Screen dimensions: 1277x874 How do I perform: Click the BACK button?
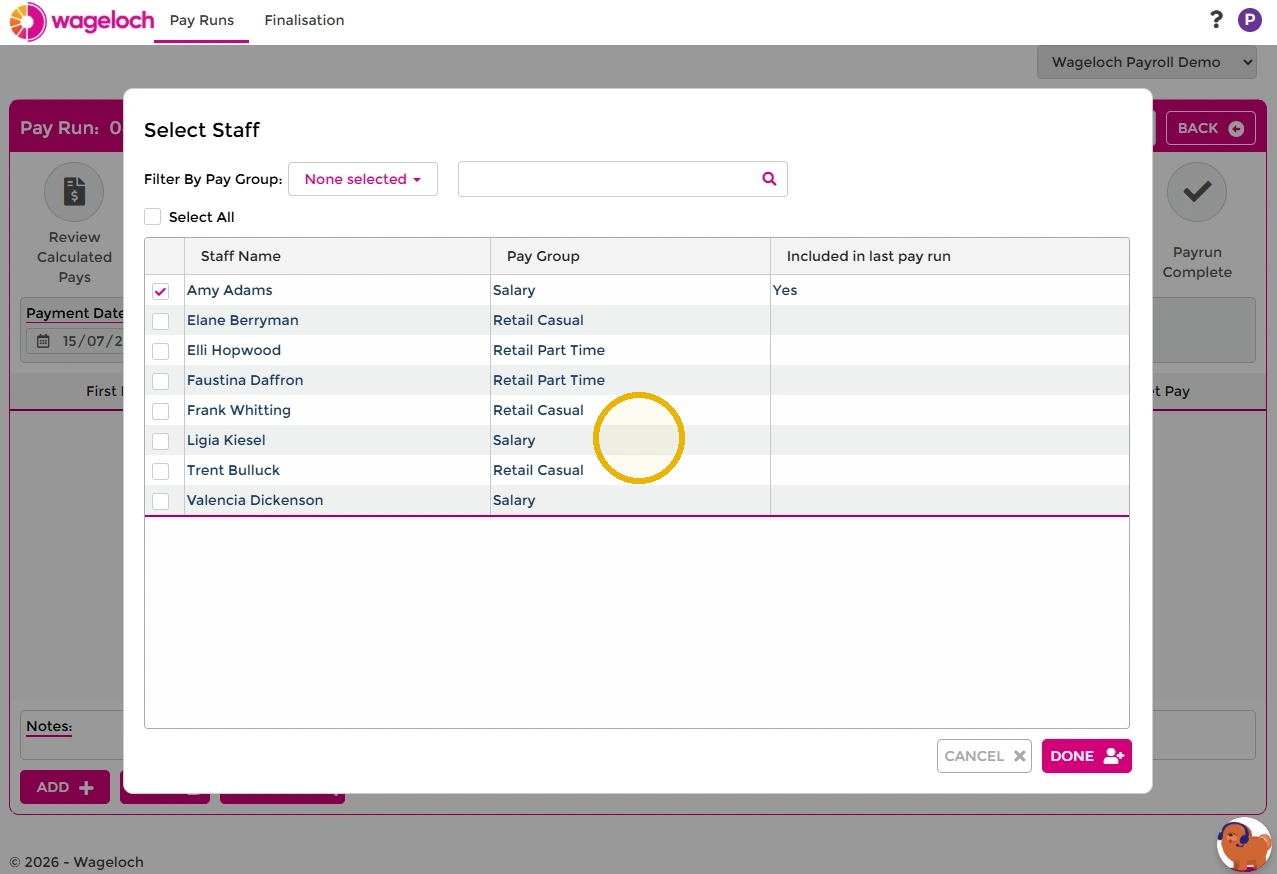[x=1211, y=128]
